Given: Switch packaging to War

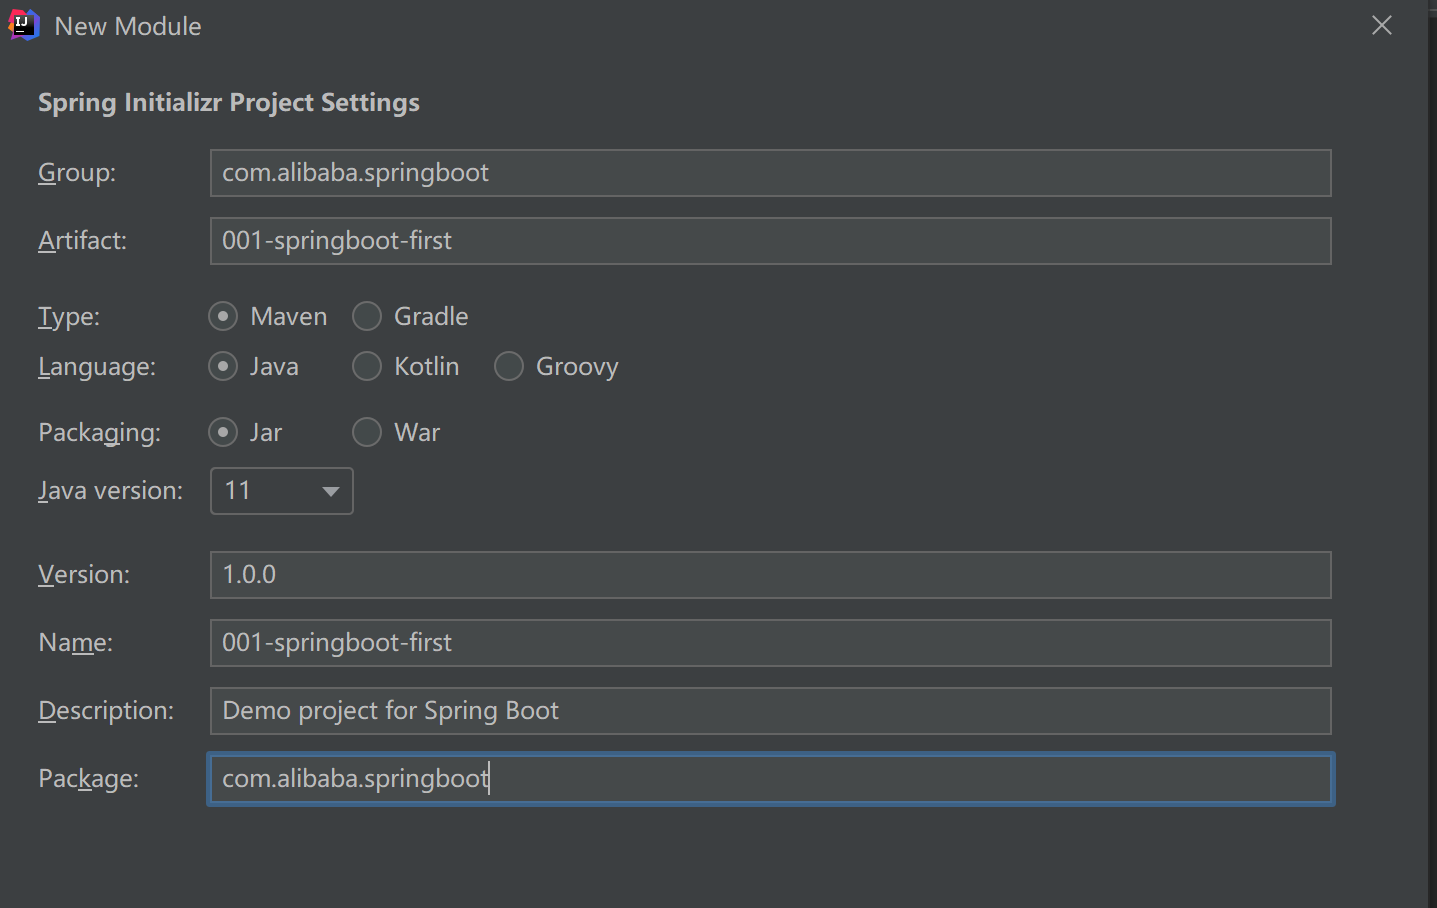Looking at the screenshot, I should [367, 433].
